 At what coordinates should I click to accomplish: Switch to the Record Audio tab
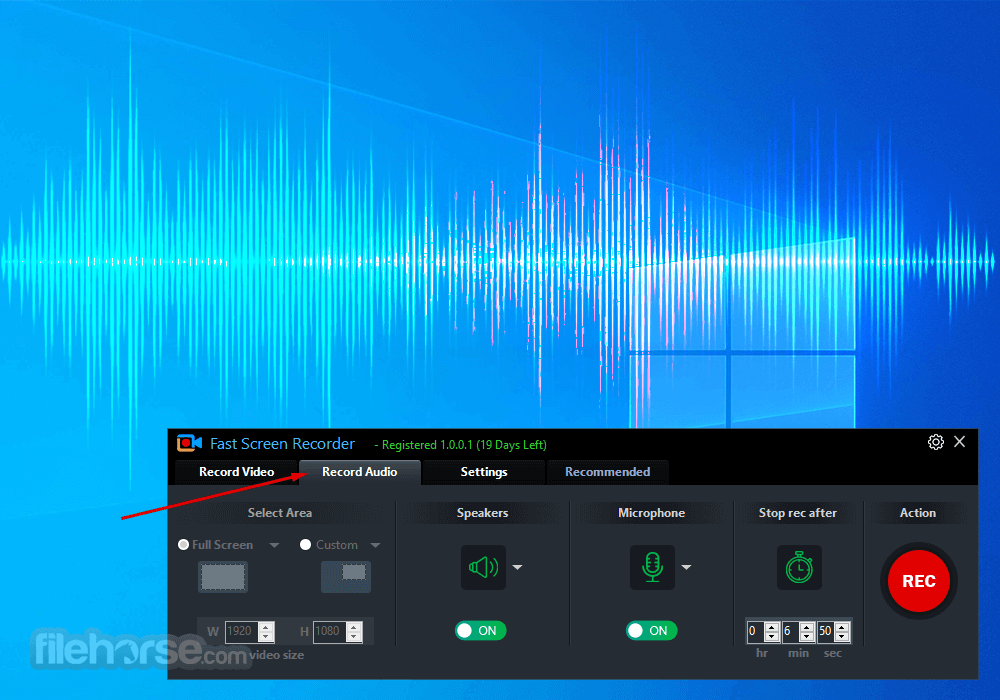360,472
